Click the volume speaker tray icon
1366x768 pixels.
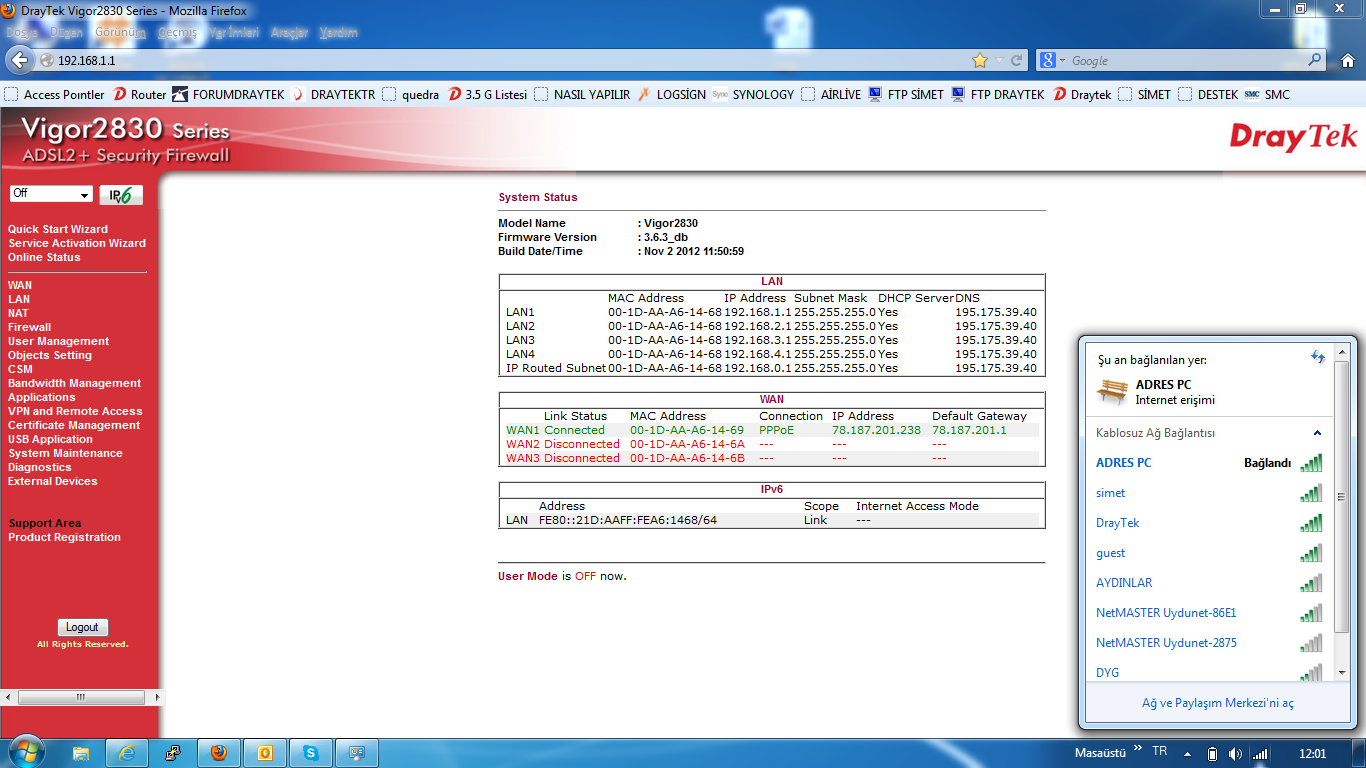(1235, 753)
